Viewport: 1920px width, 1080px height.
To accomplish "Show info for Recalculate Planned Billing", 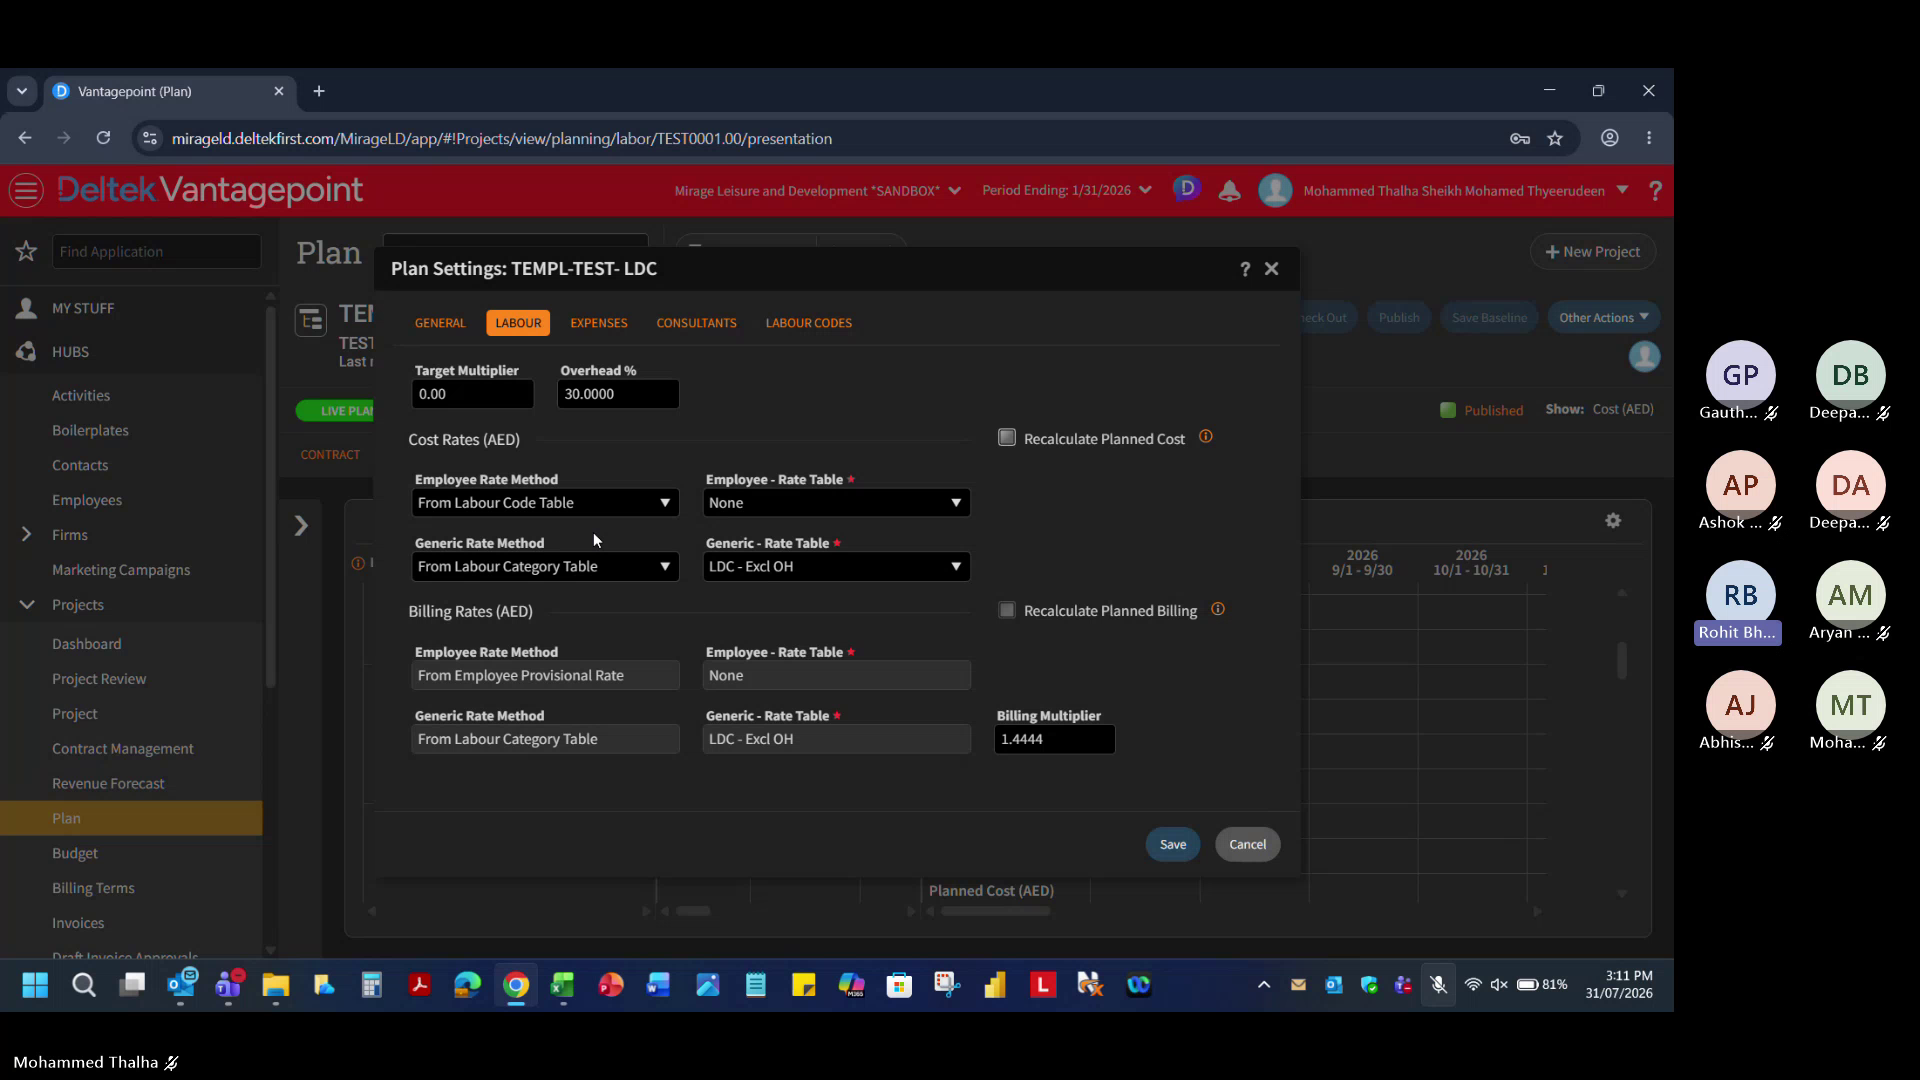I will pyautogui.click(x=1218, y=609).
